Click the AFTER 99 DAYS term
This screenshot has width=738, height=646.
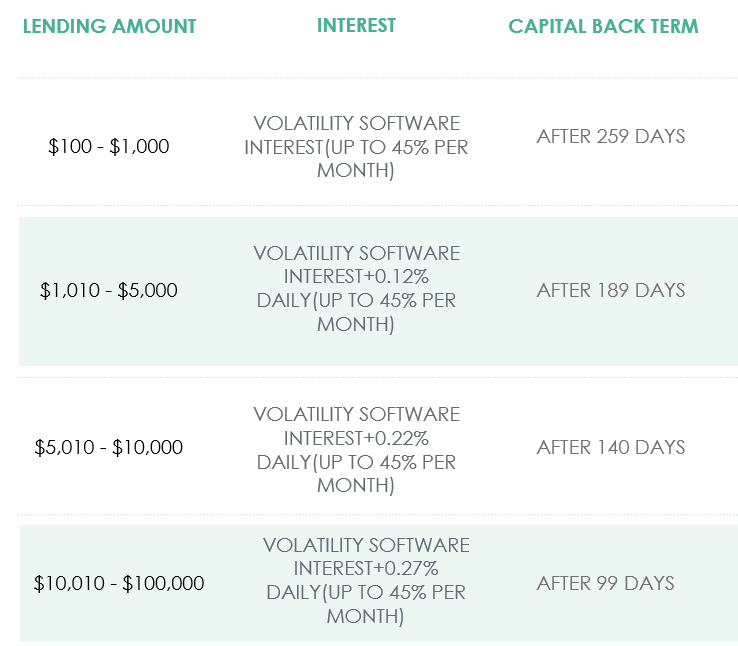point(606,583)
